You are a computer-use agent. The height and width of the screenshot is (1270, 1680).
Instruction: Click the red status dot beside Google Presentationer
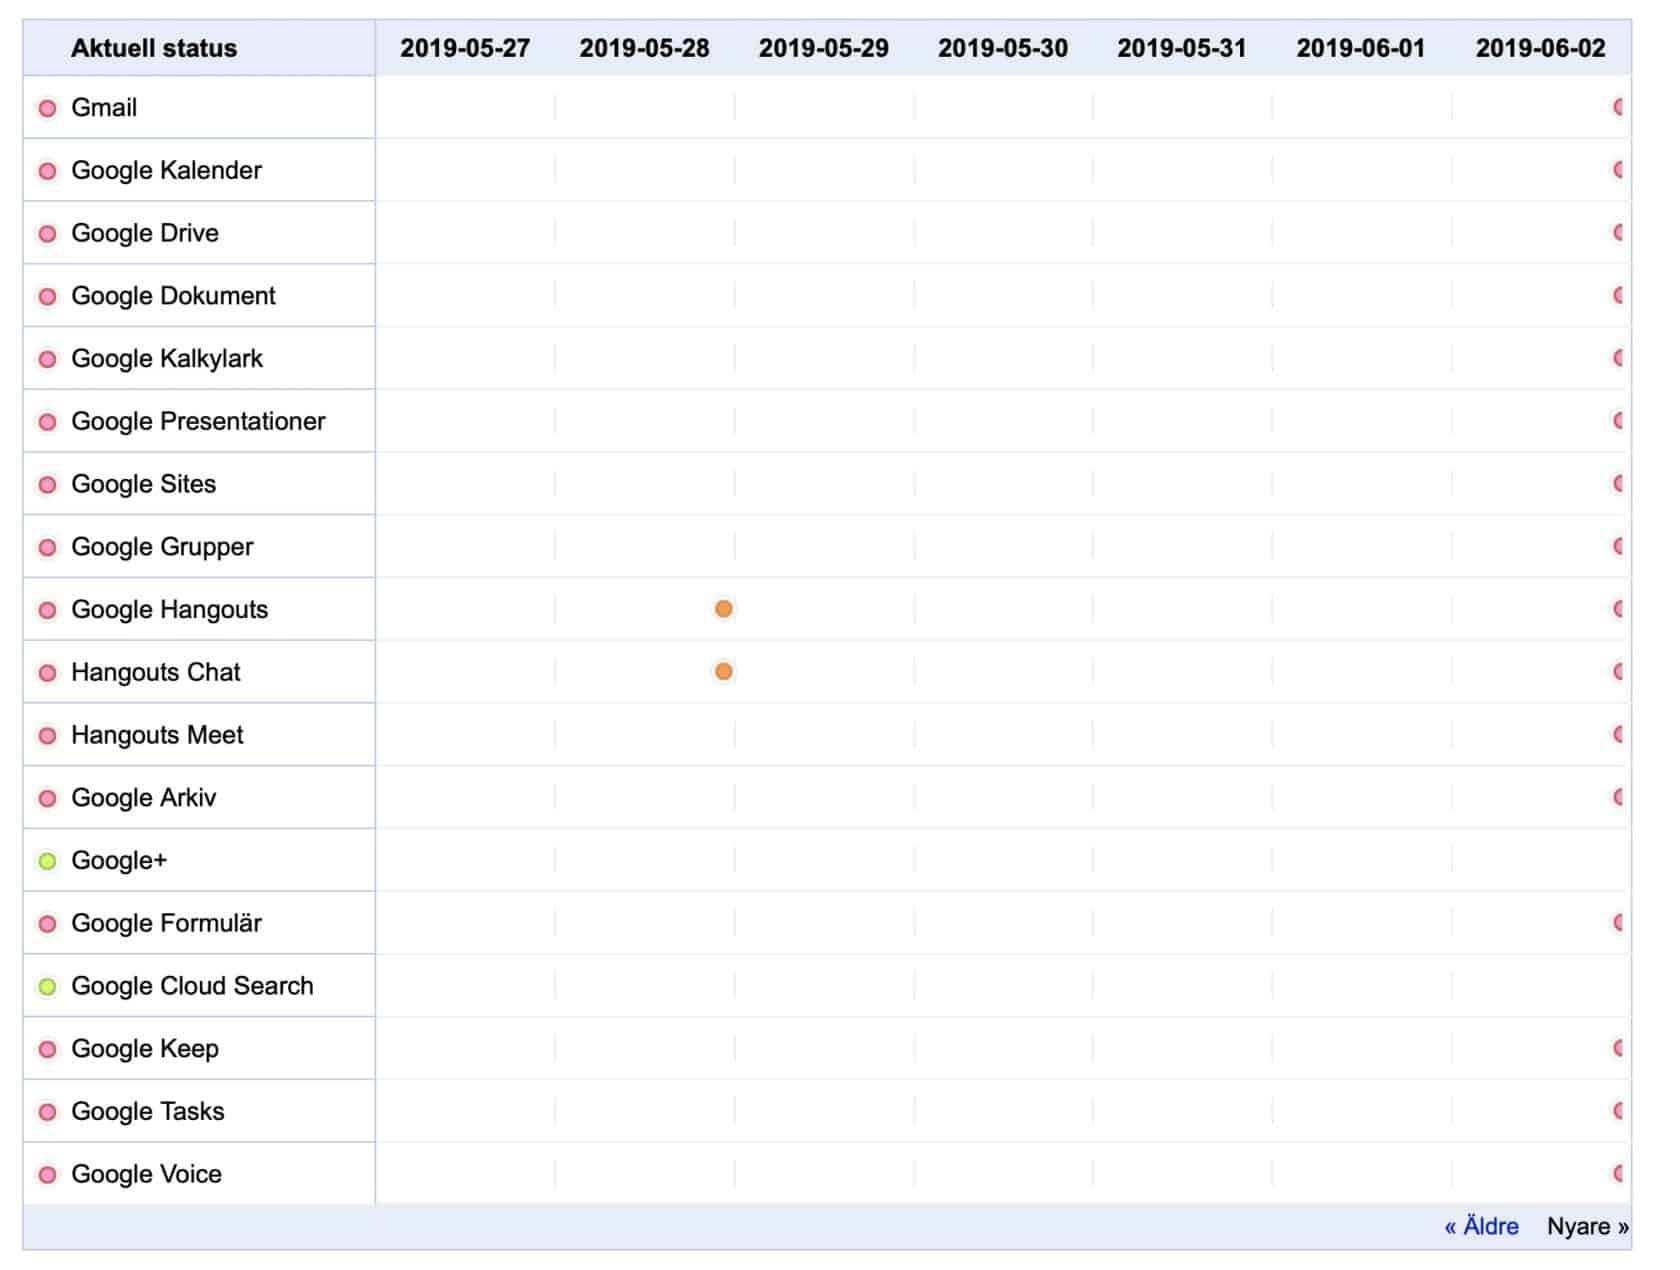[x=47, y=422]
